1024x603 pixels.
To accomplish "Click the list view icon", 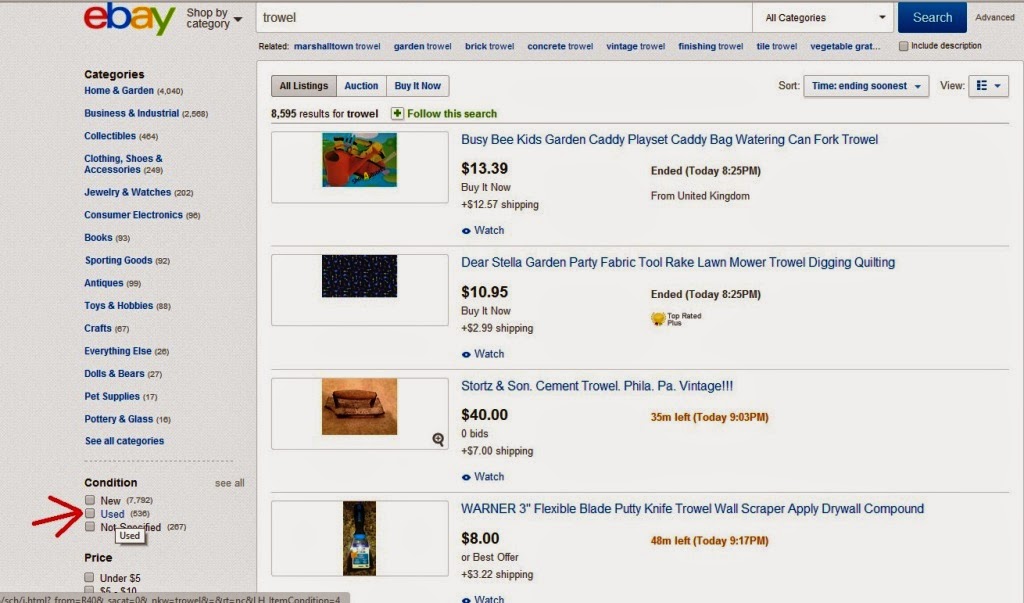I will point(982,86).
